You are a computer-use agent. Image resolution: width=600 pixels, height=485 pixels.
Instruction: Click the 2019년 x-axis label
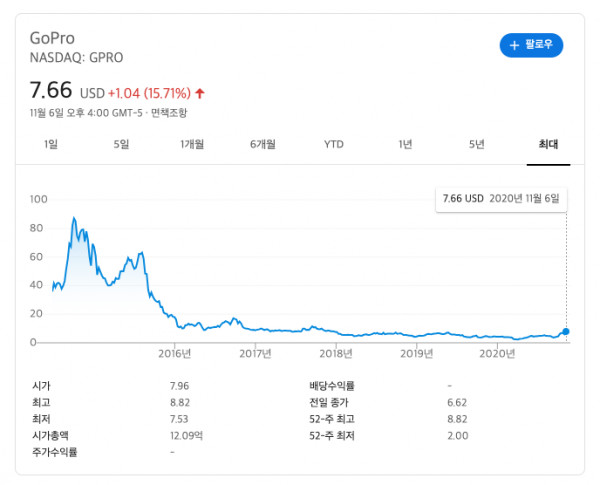(417, 353)
